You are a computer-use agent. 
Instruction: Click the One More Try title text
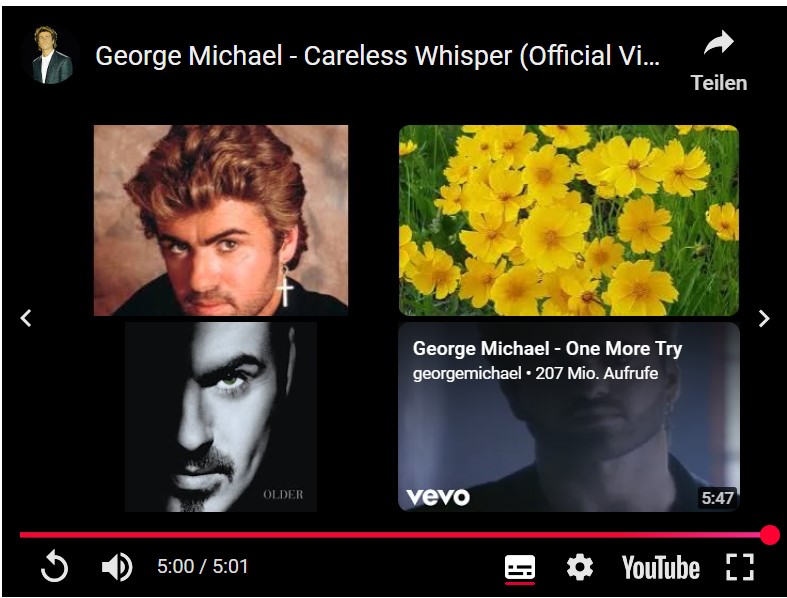click(x=547, y=348)
